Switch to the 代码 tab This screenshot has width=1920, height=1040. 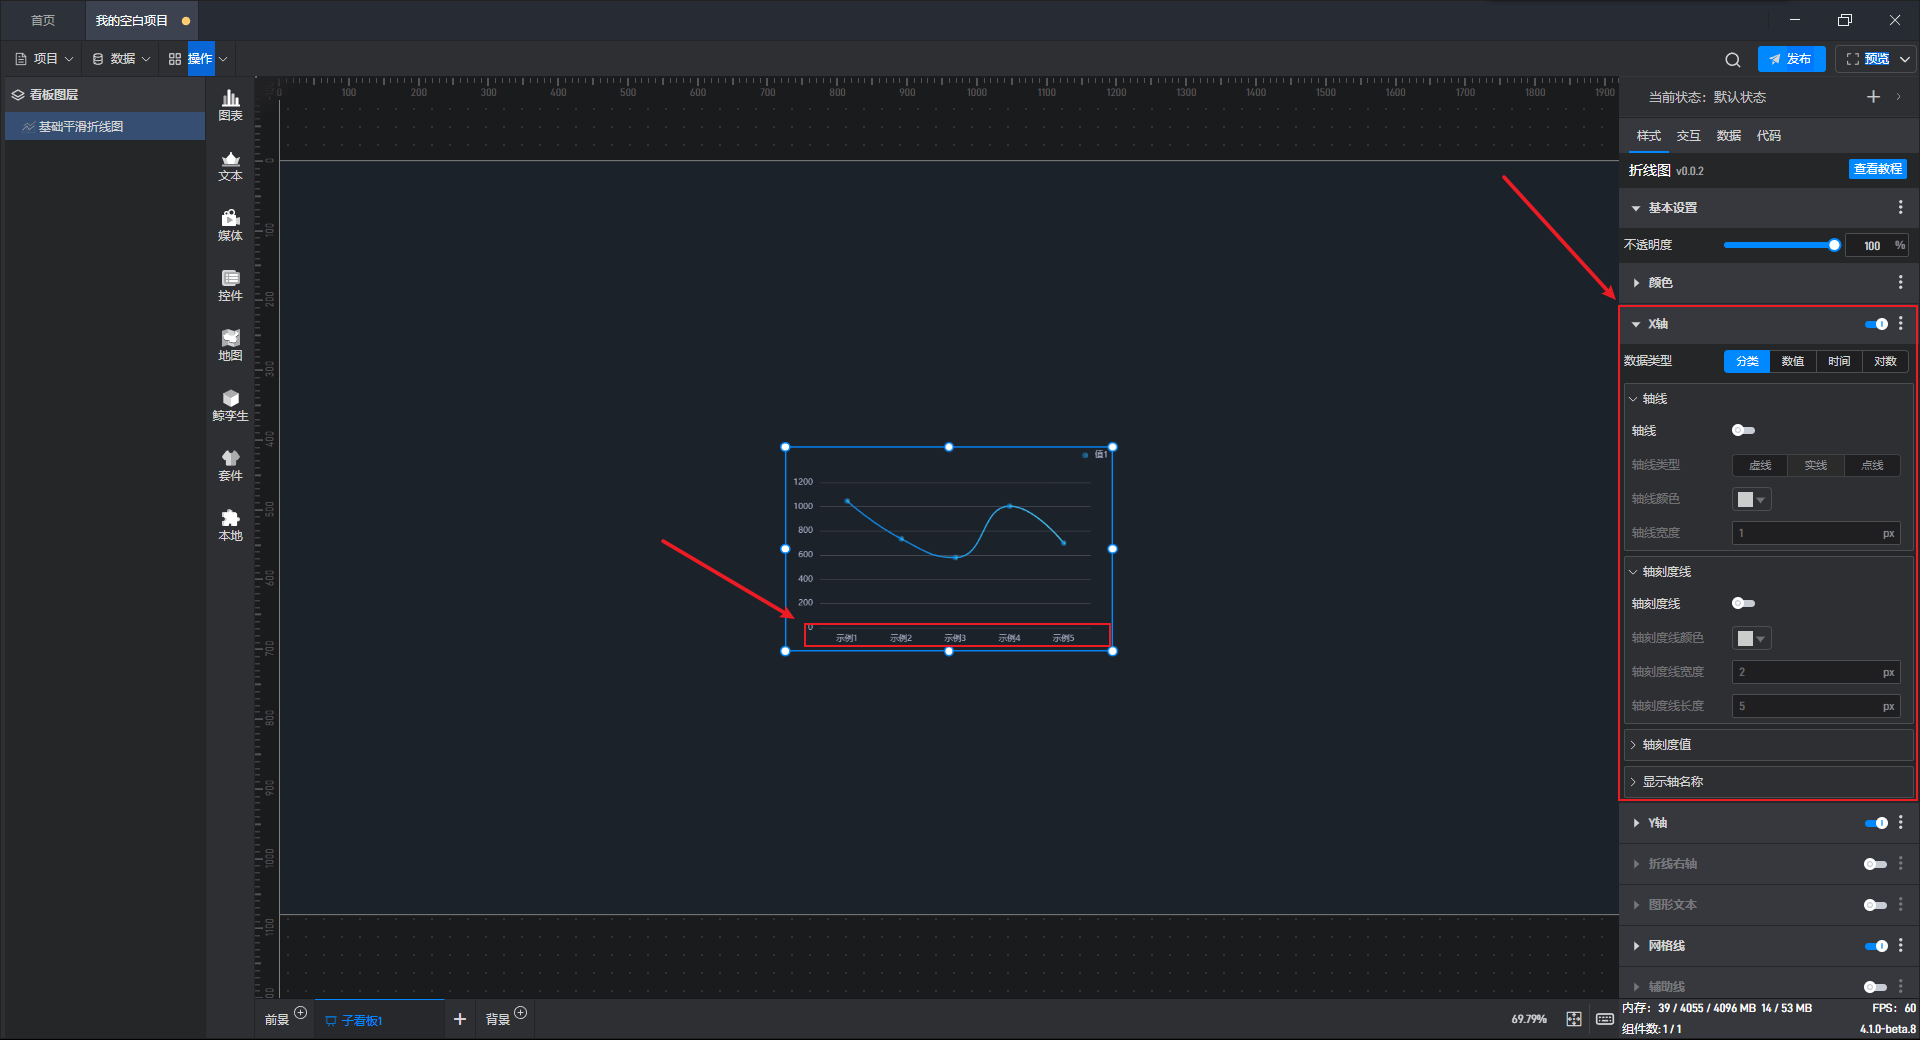tap(1769, 136)
